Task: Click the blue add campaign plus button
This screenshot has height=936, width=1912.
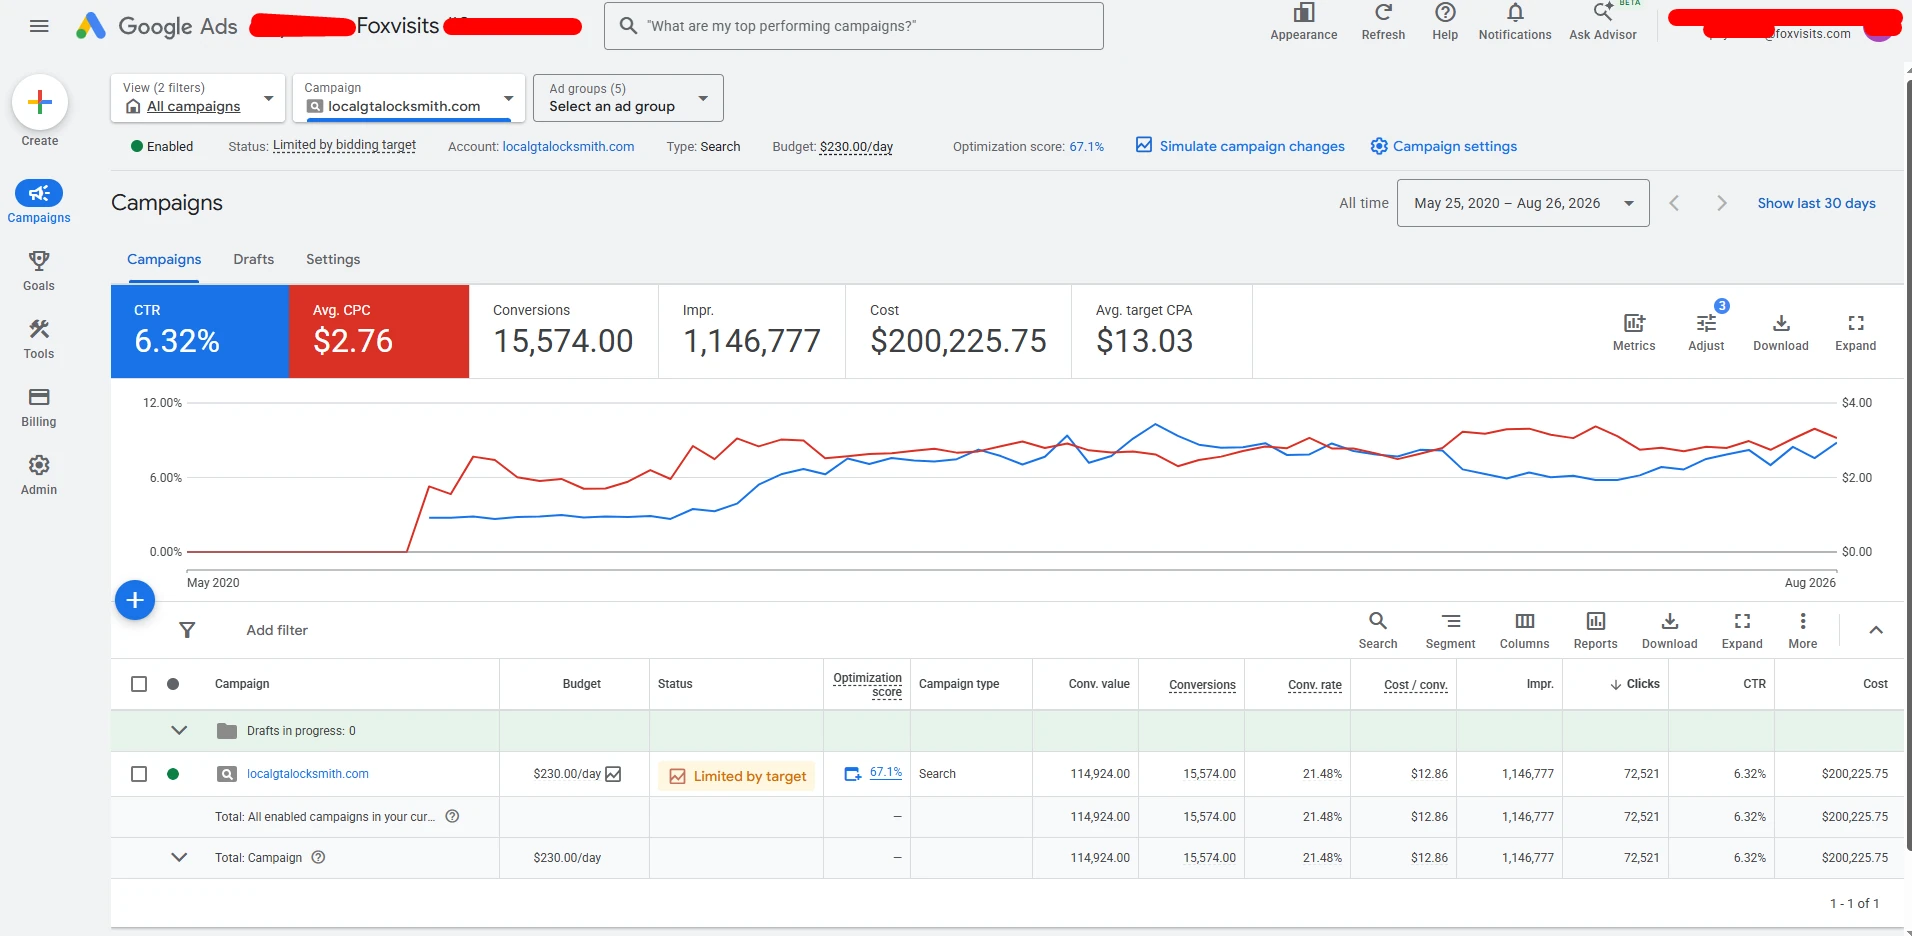Action: click(x=135, y=600)
